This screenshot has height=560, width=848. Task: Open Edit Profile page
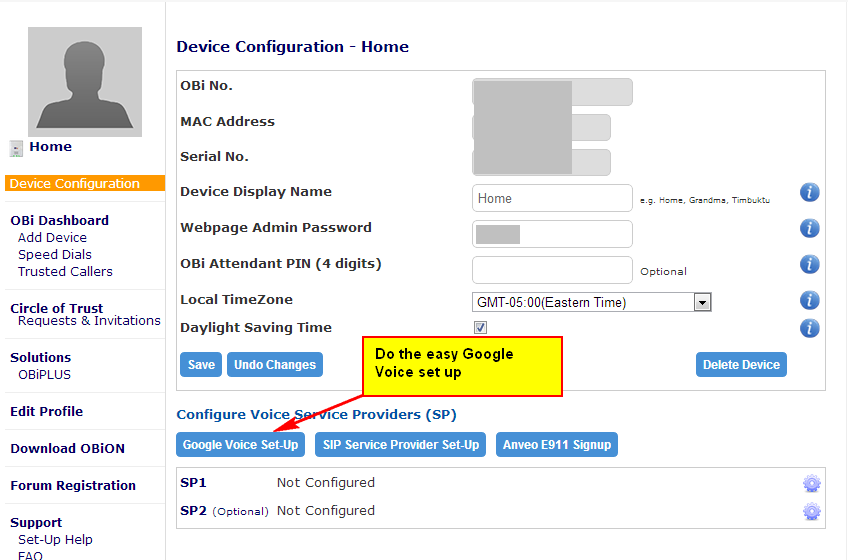pyautogui.click(x=47, y=411)
